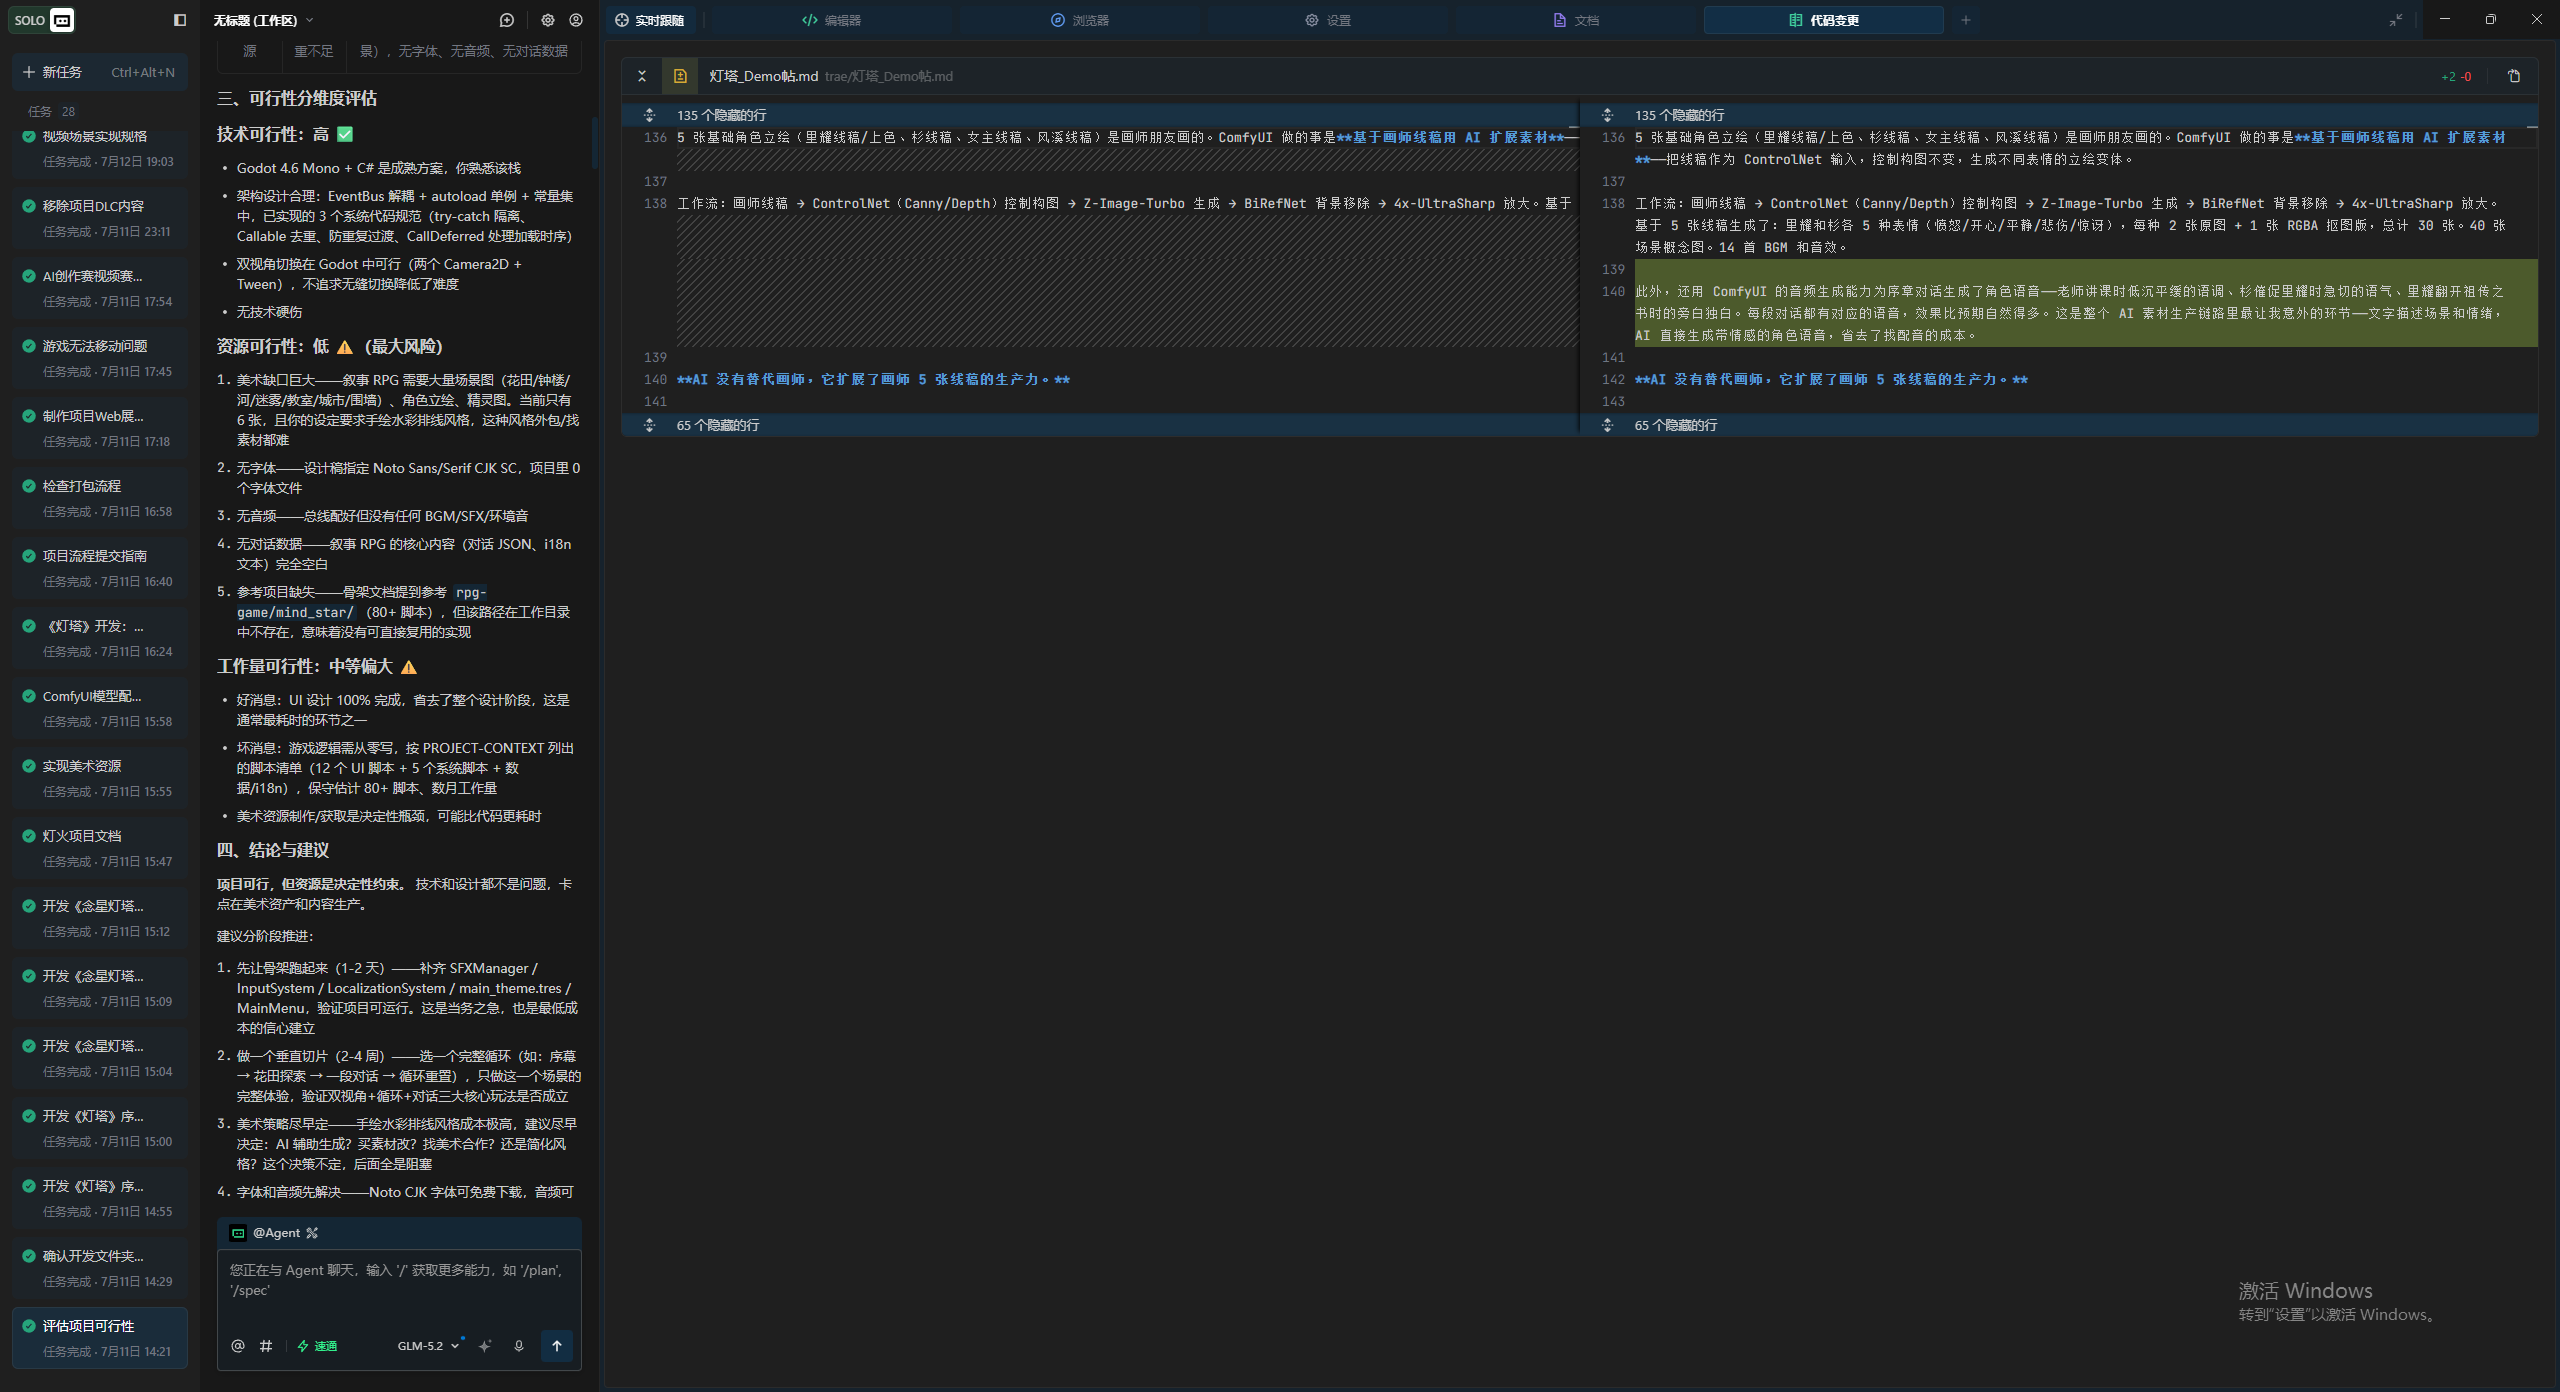Open the 设置 tab

pyautogui.click(x=1328, y=20)
